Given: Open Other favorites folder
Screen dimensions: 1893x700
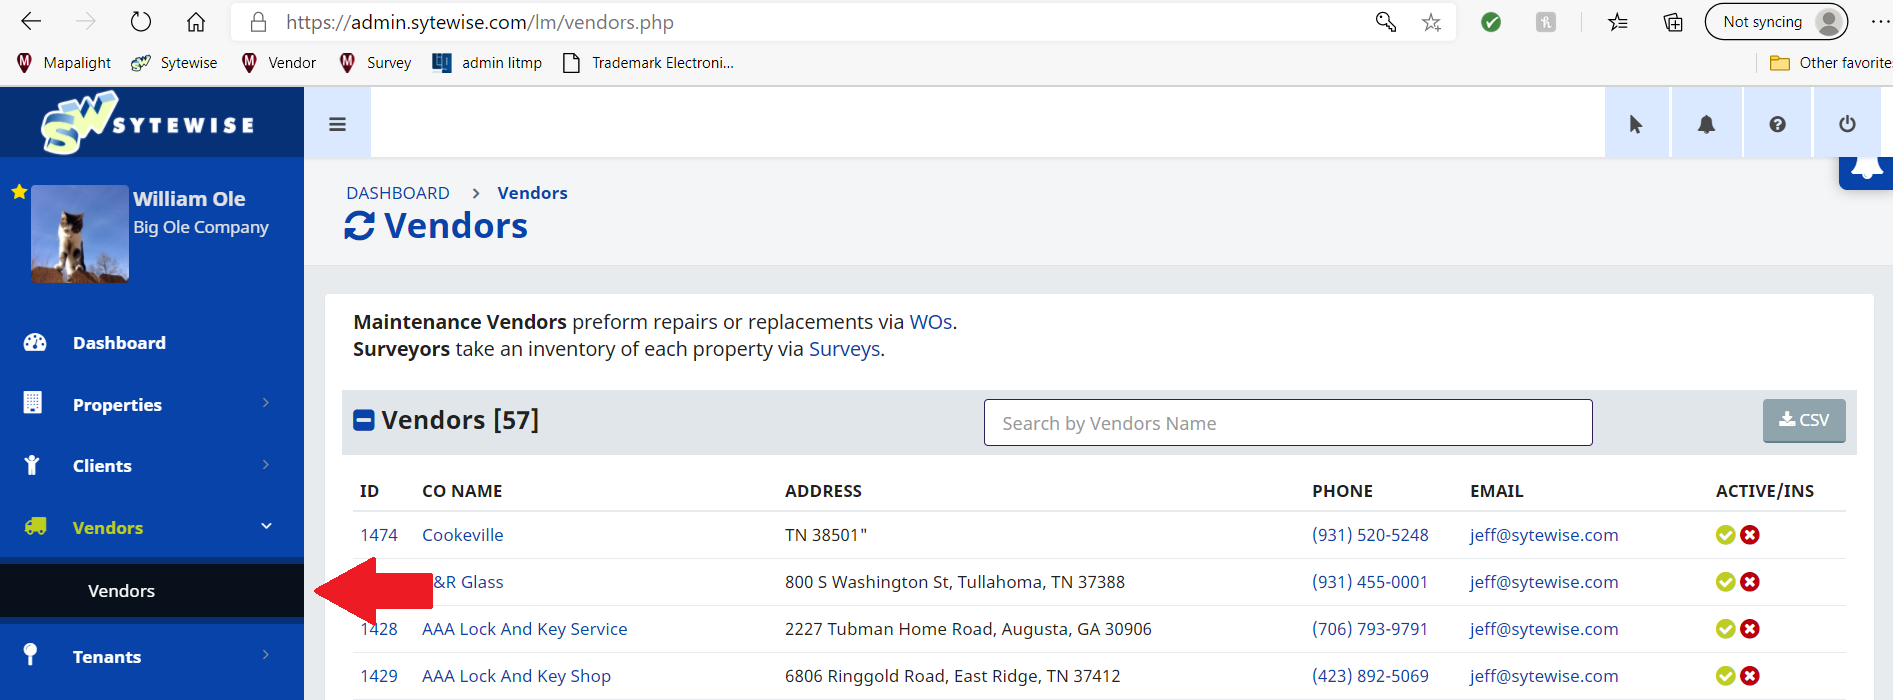Looking at the screenshot, I should (x=1830, y=62).
